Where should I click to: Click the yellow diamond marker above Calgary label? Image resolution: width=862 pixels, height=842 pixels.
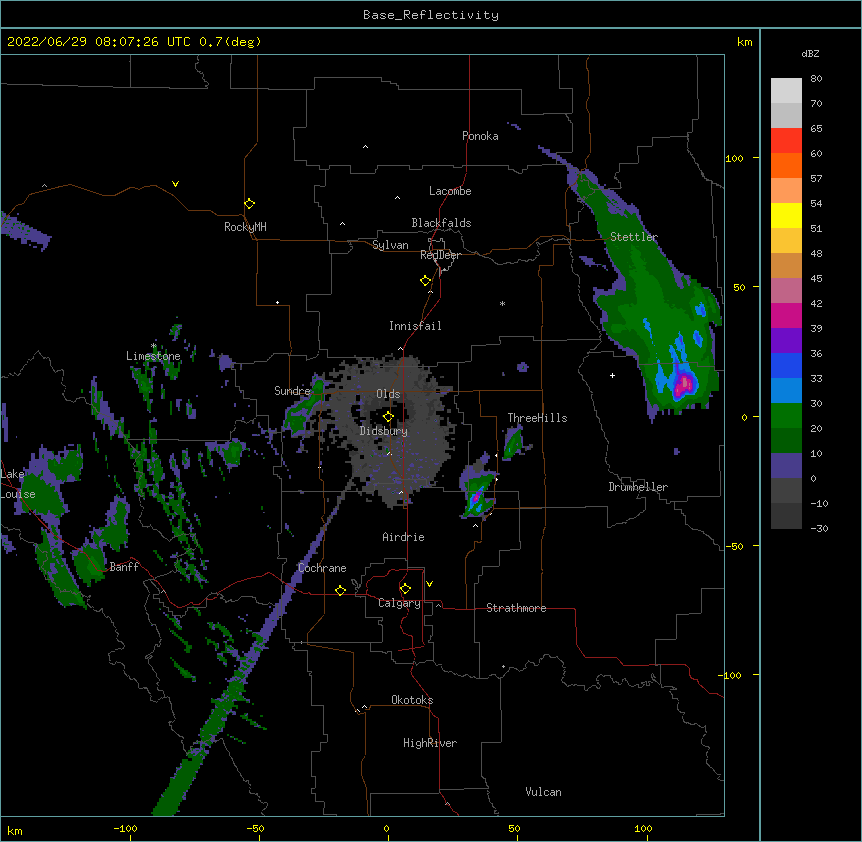[x=405, y=589]
